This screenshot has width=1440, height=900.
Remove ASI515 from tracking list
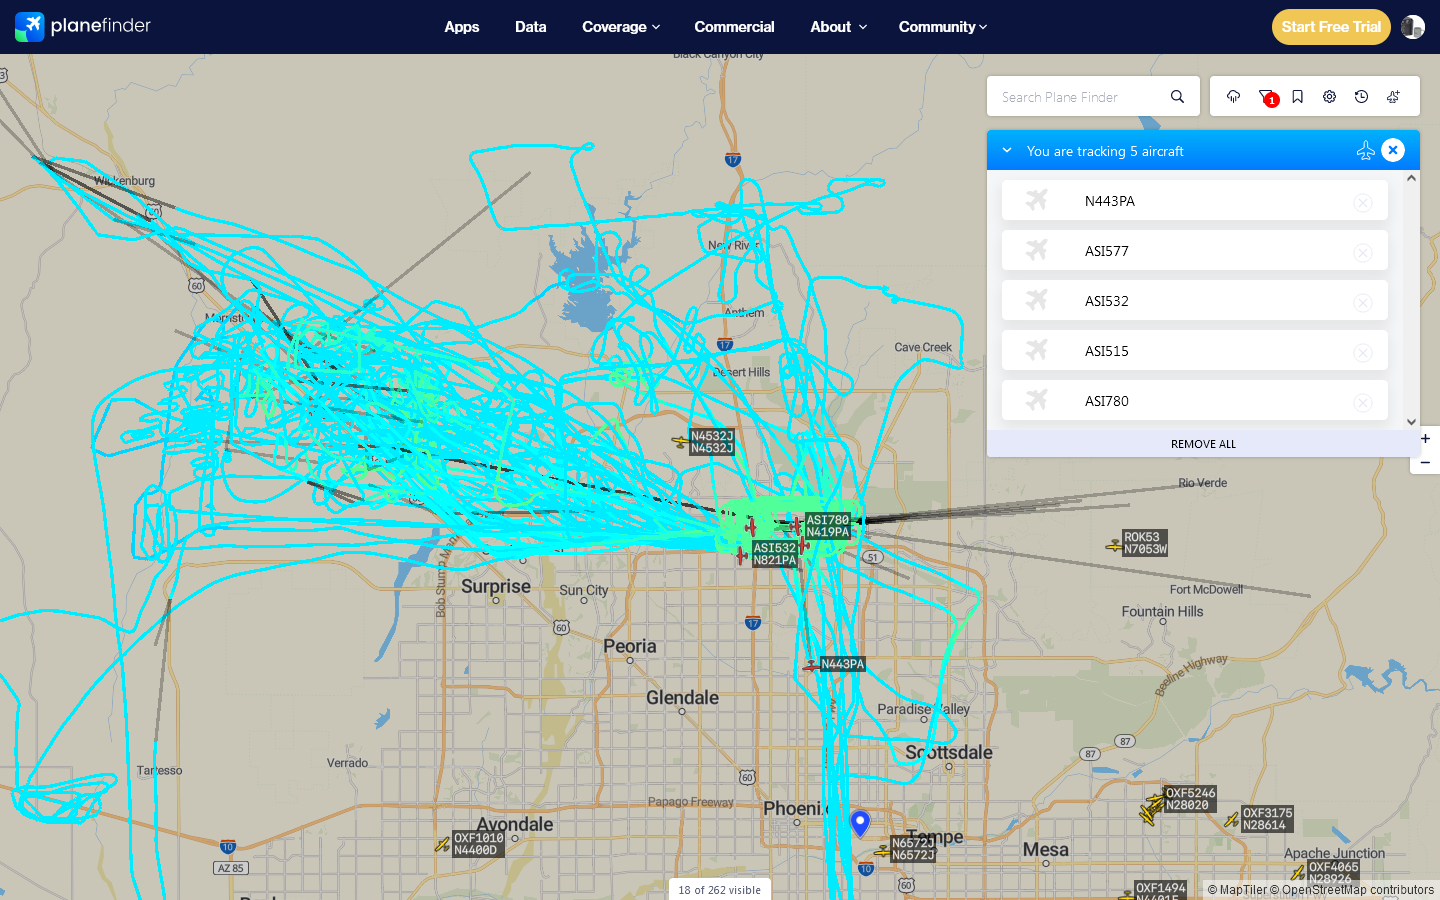pos(1362,352)
